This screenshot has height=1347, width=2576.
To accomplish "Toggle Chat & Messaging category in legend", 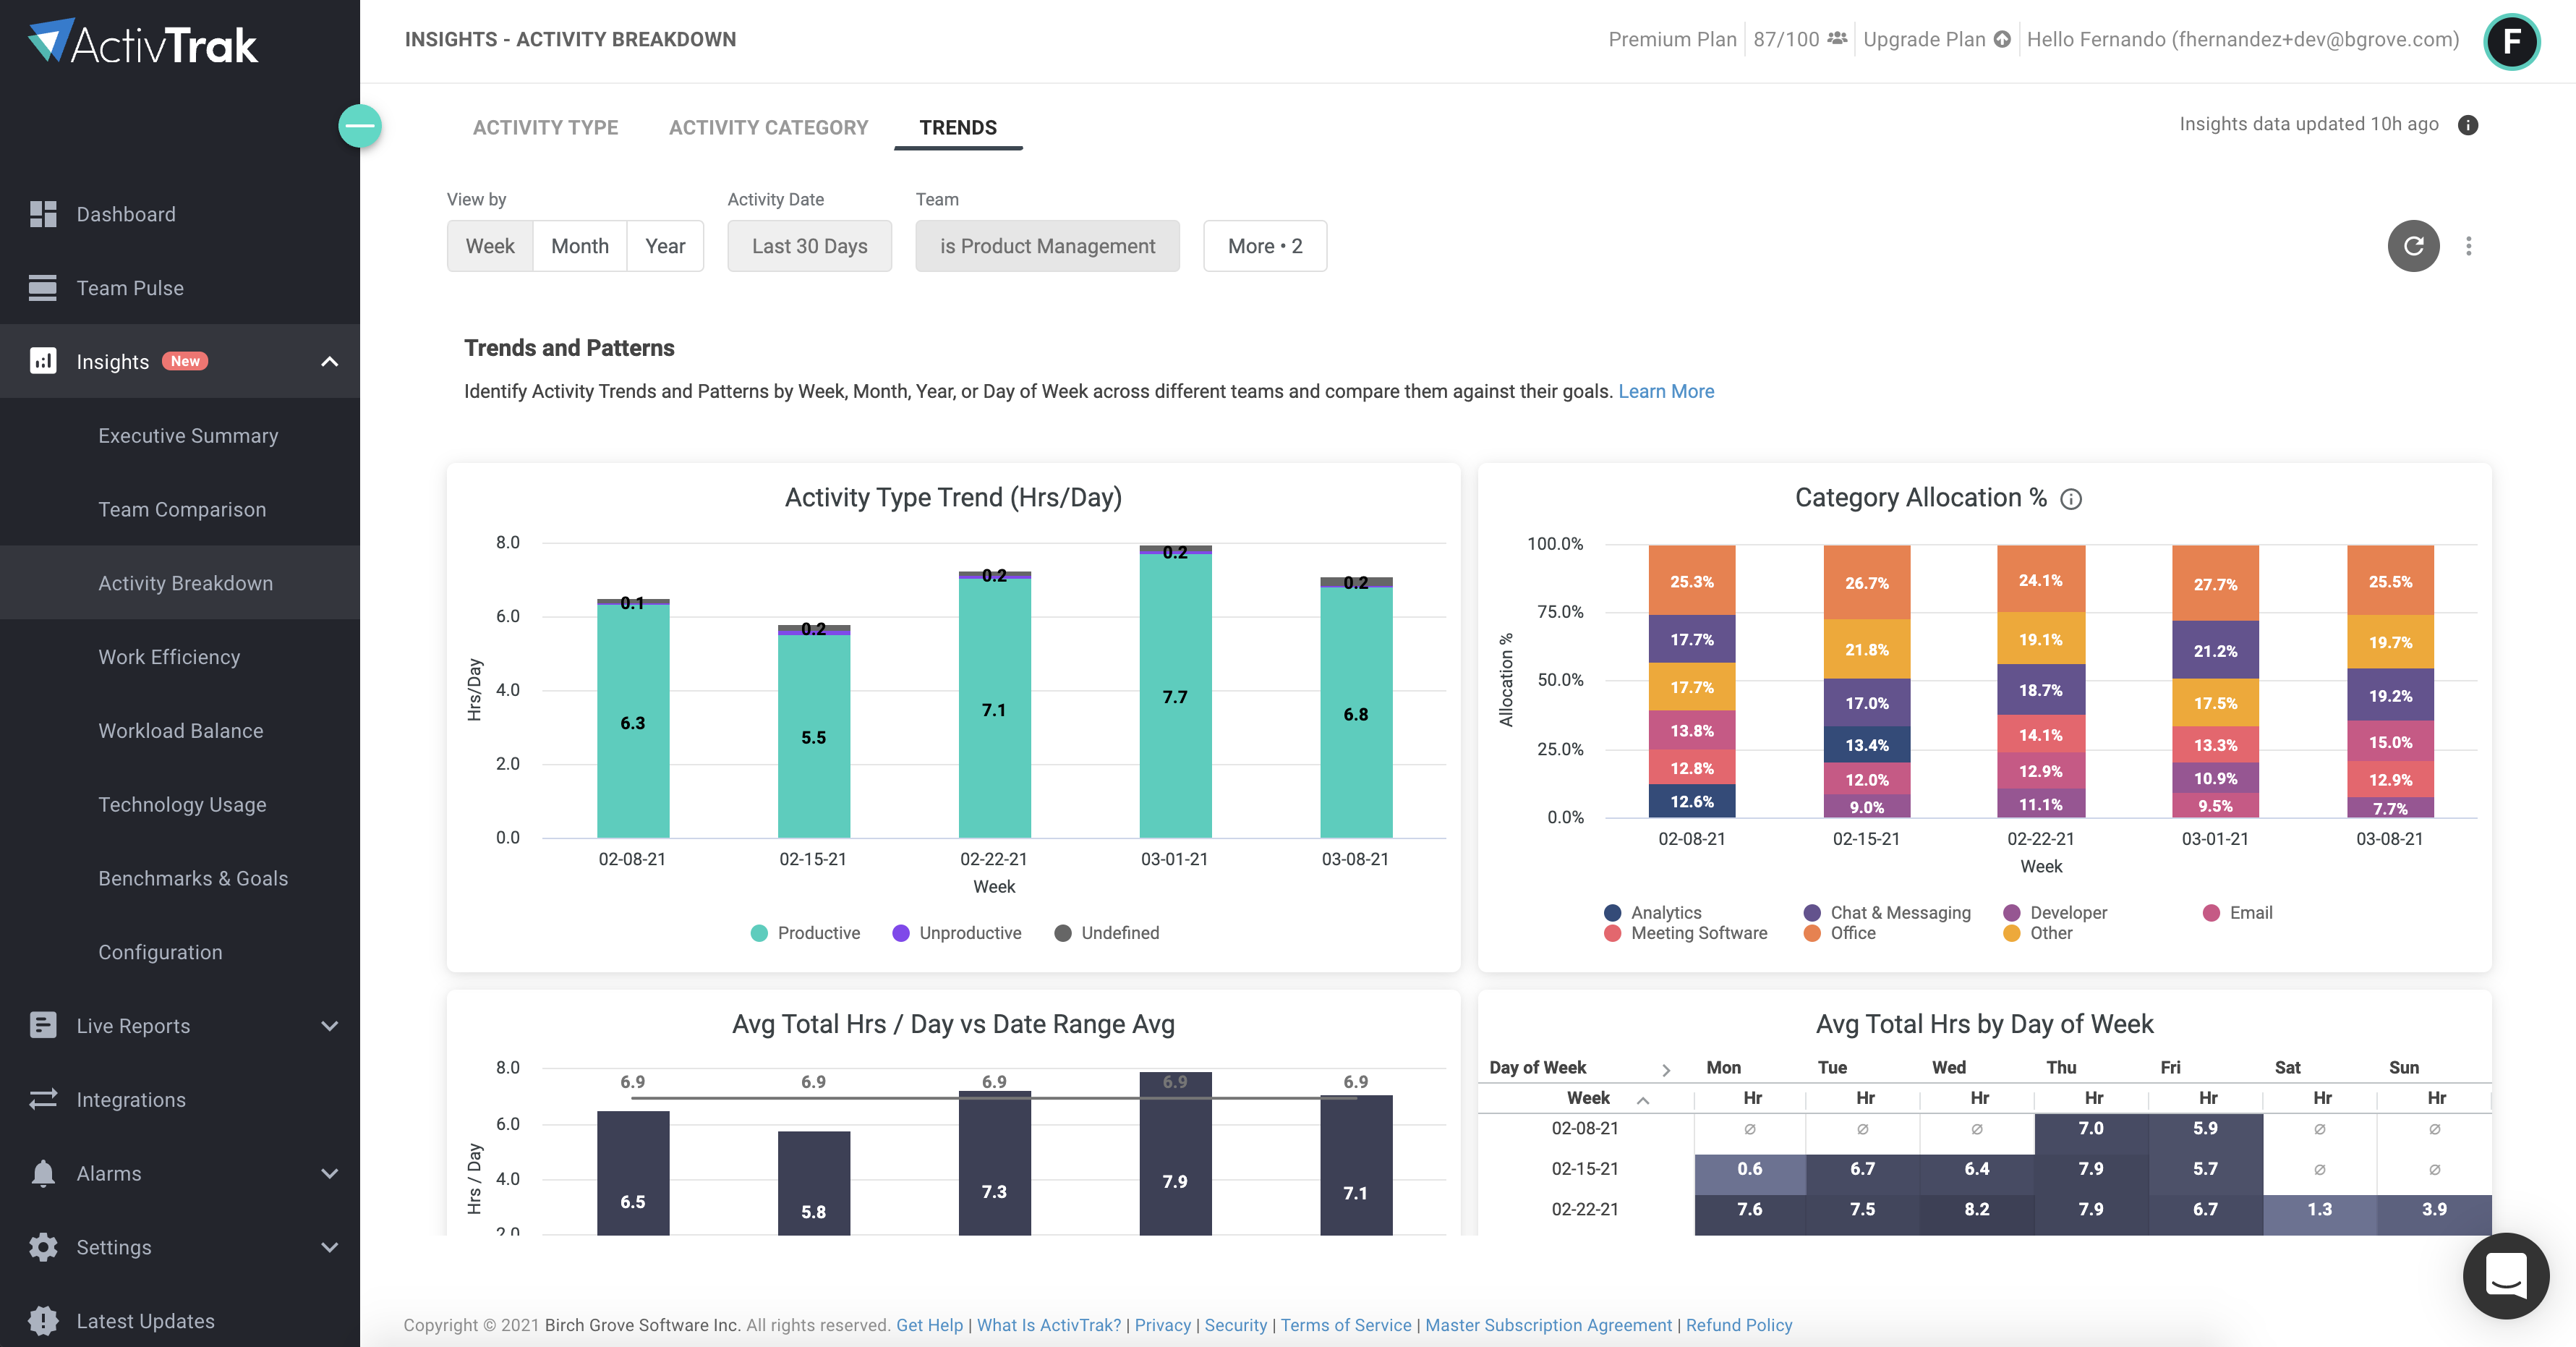I will tap(1888, 913).
